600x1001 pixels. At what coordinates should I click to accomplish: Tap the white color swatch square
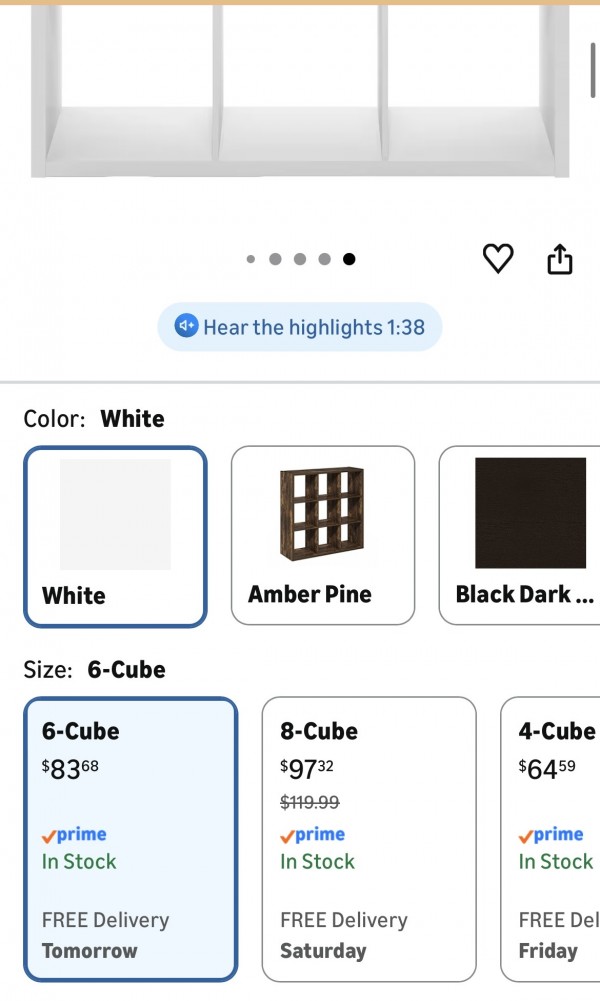pyautogui.click(x=115, y=514)
